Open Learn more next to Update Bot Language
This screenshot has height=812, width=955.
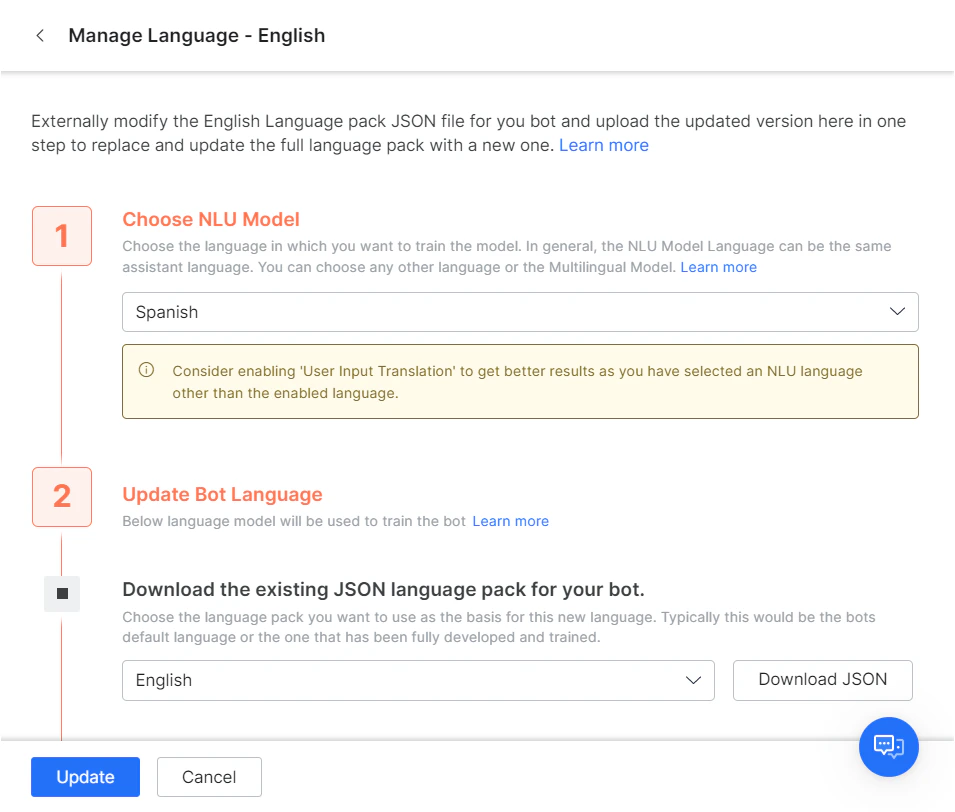click(x=510, y=521)
